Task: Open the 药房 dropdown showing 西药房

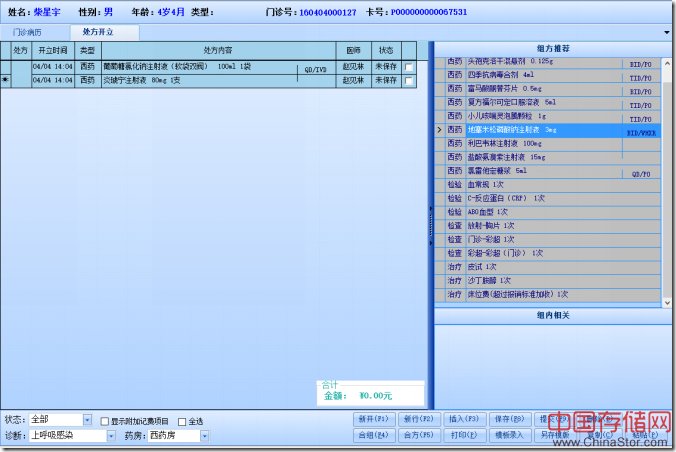Action: click(x=204, y=436)
